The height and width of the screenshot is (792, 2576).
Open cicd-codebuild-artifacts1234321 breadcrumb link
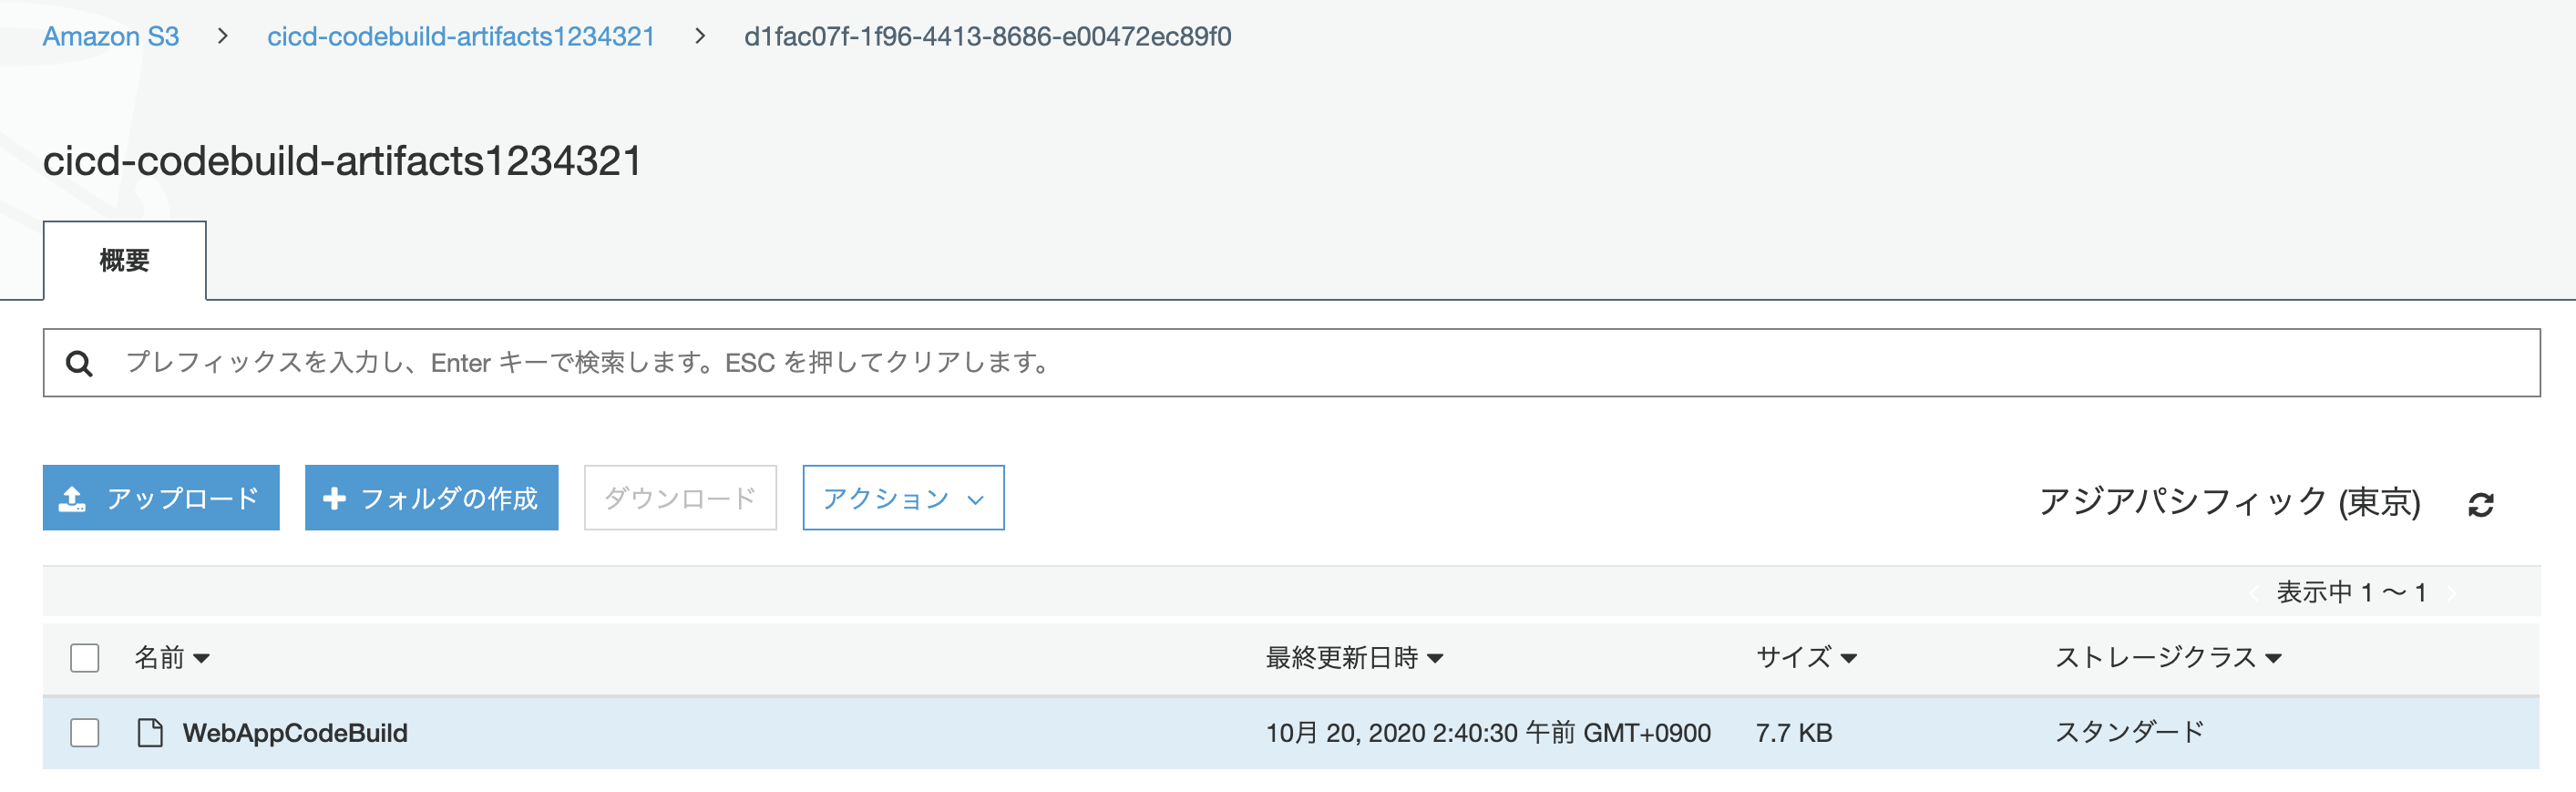tap(460, 36)
